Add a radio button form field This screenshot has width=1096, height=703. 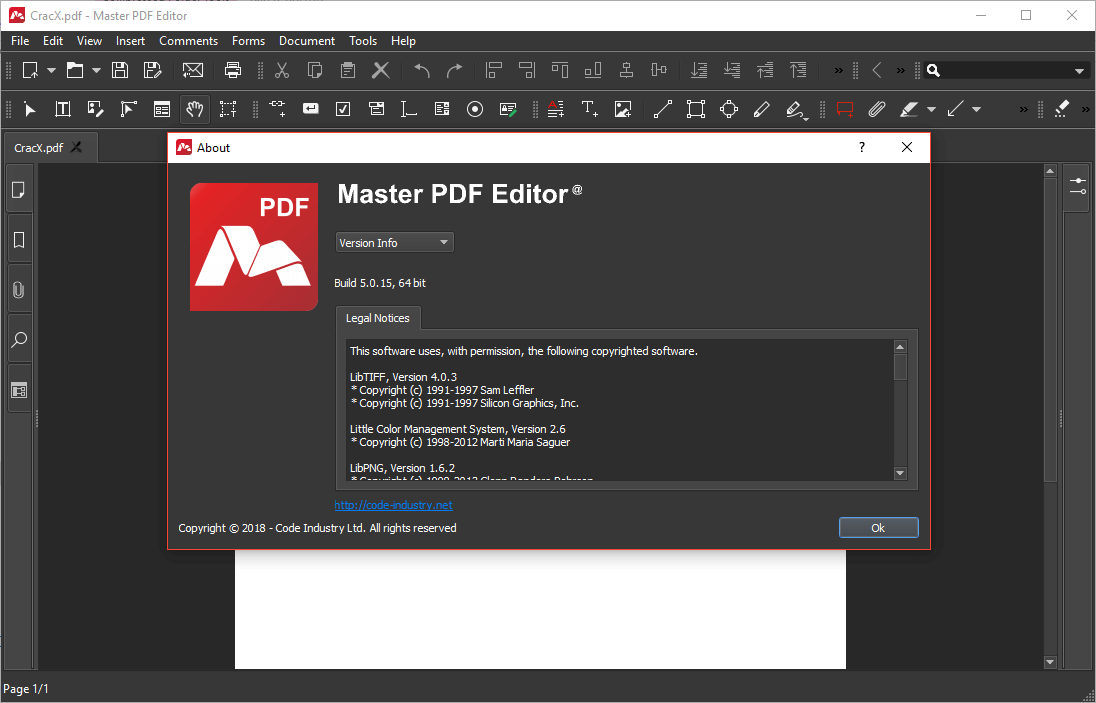tap(475, 109)
